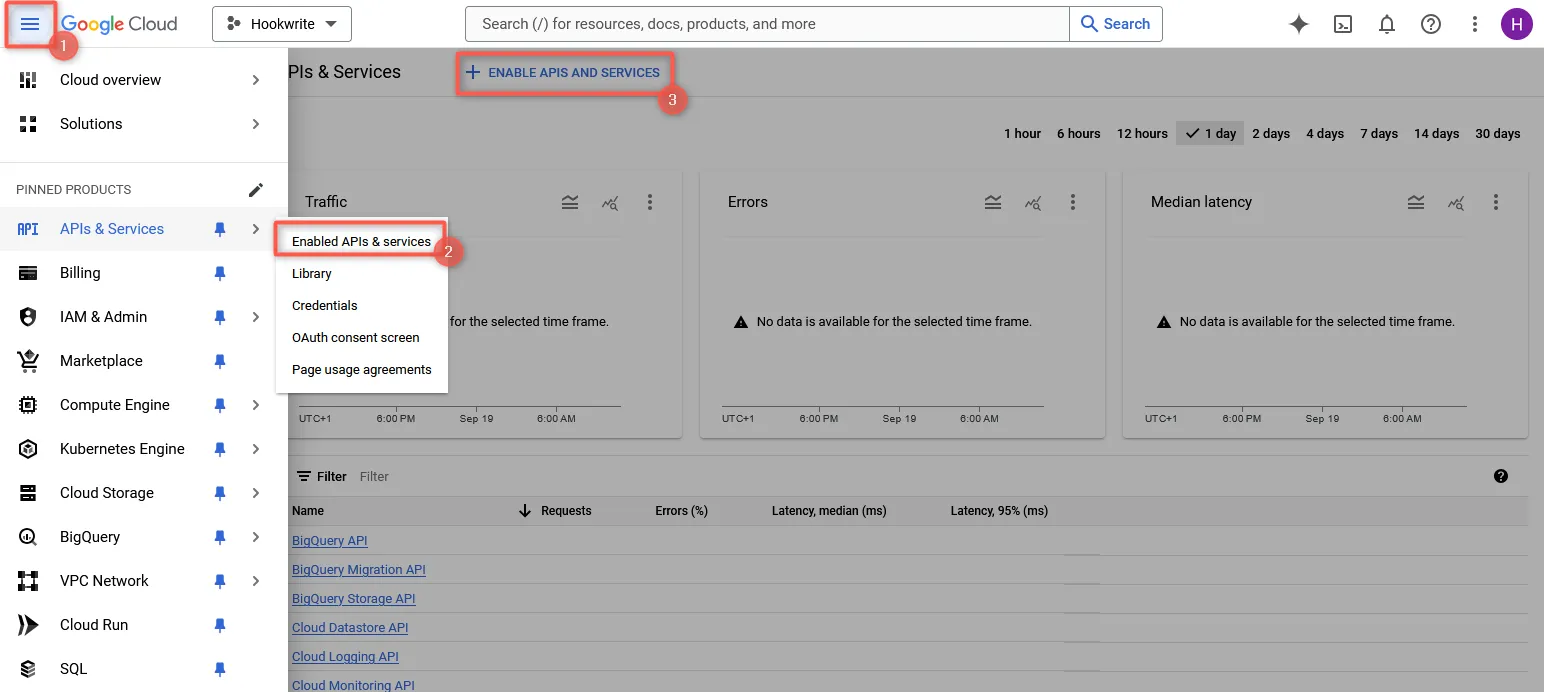Click the SQL database icon
The height and width of the screenshot is (692, 1544).
pyautogui.click(x=28, y=669)
